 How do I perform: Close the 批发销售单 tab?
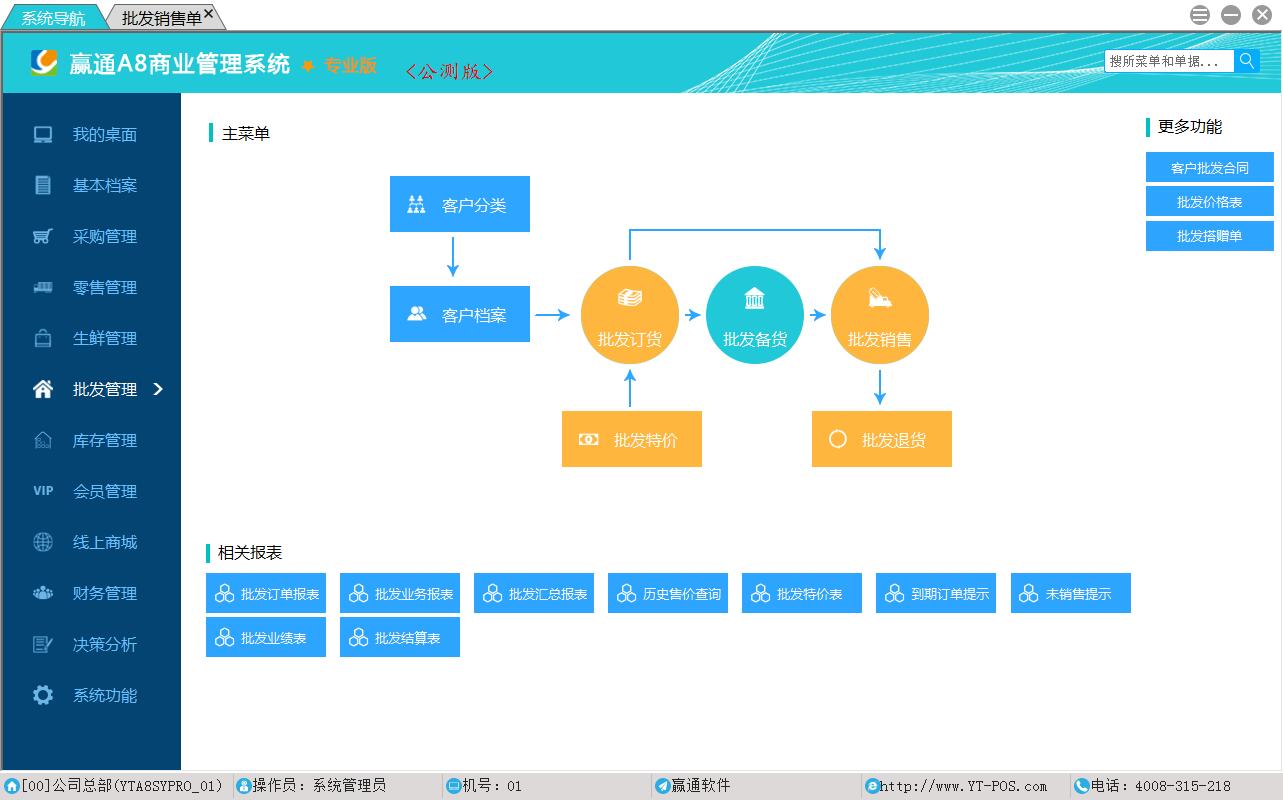tap(208, 13)
